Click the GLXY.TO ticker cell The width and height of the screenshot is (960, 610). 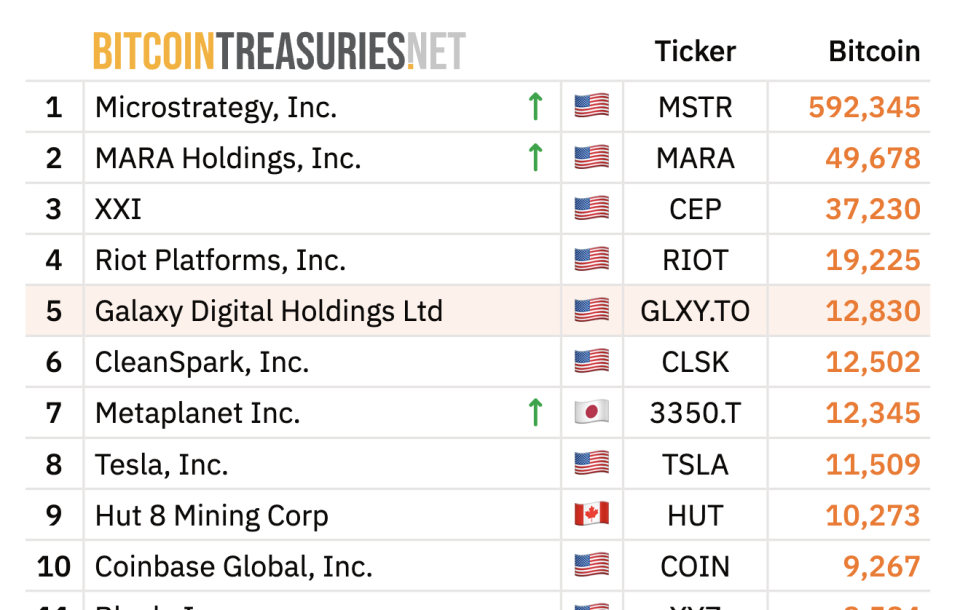pyautogui.click(x=695, y=311)
